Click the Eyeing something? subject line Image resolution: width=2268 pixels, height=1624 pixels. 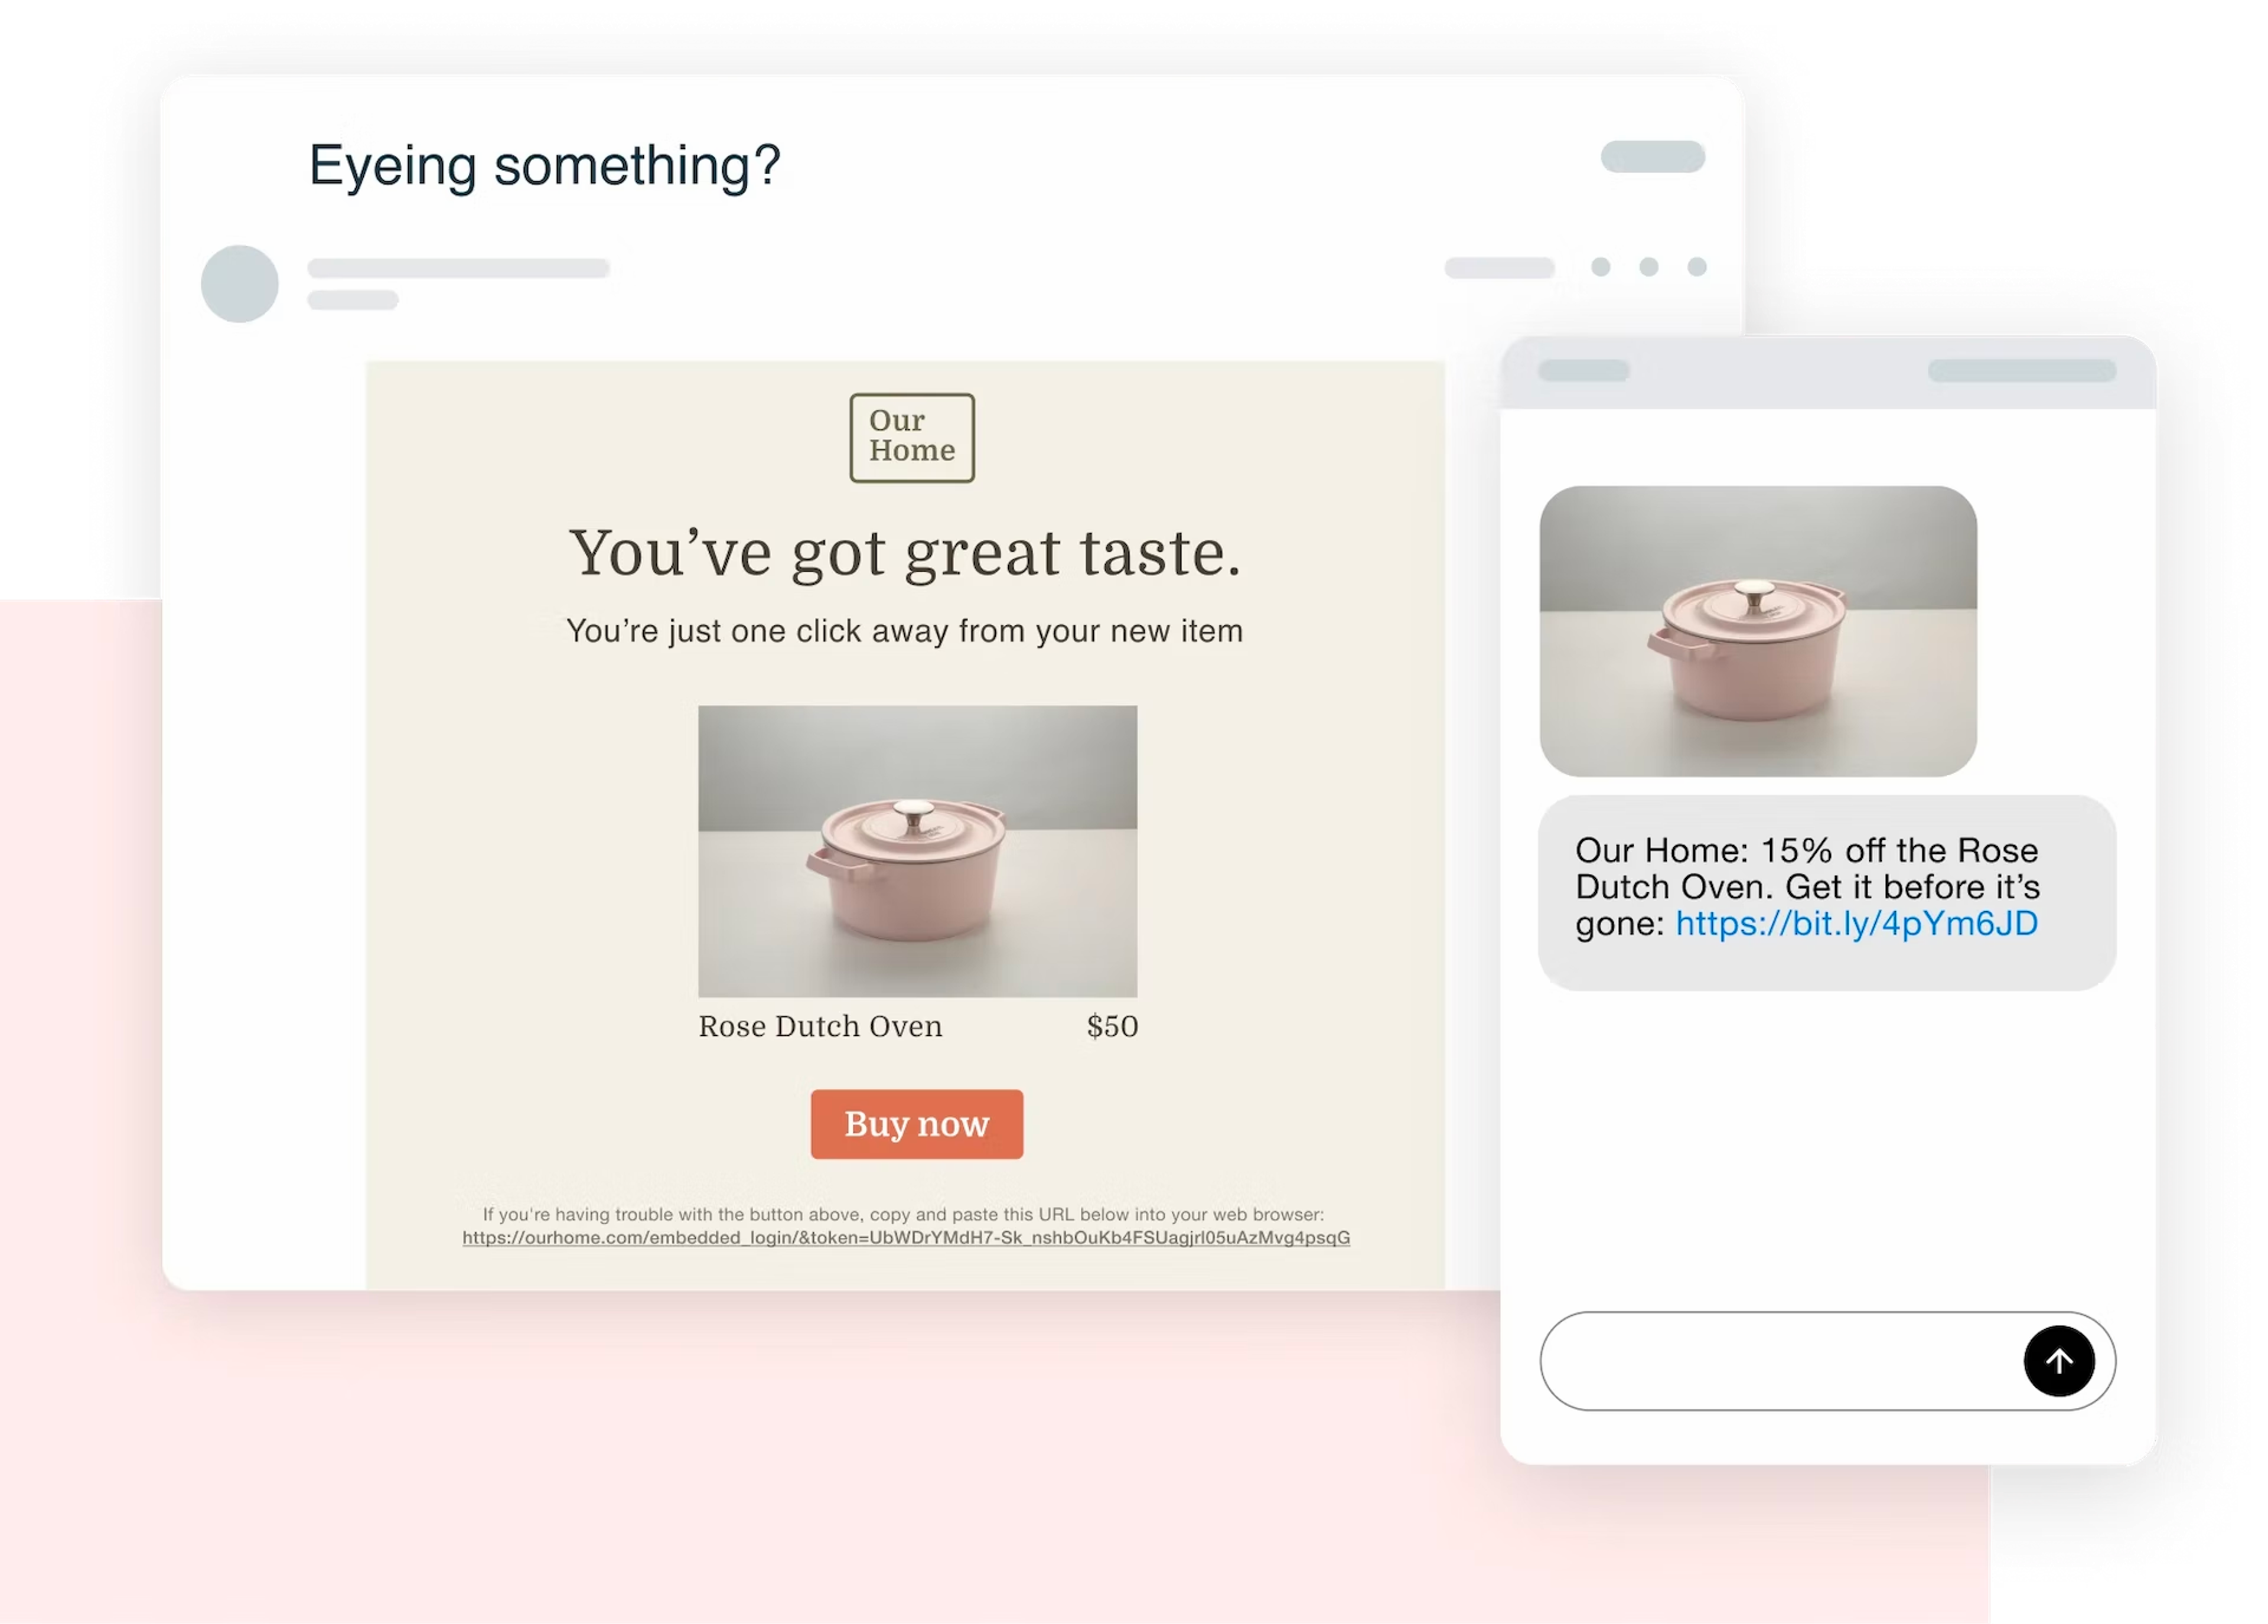pyautogui.click(x=544, y=165)
